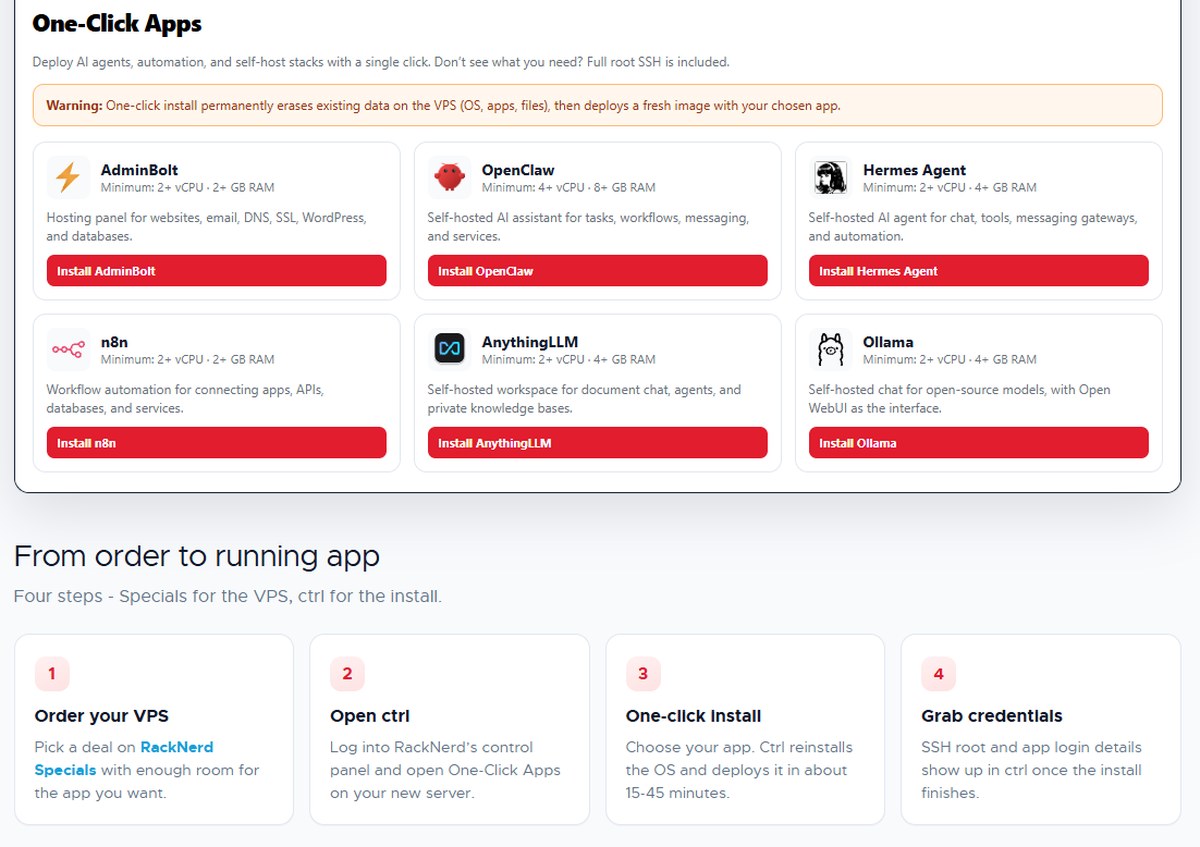Image resolution: width=1200 pixels, height=847 pixels.
Task: Click the Ollama Open WebUI description
Action: click(x=960, y=399)
